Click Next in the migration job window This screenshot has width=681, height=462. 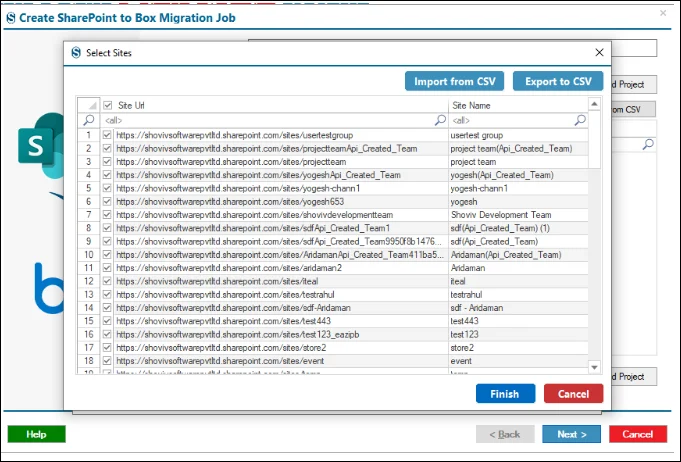[572, 434]
